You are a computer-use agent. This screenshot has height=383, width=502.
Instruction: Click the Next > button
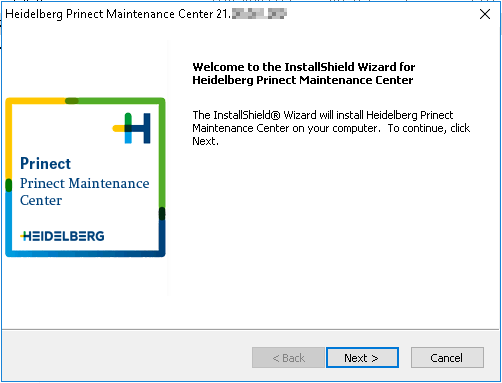point(362,358)
